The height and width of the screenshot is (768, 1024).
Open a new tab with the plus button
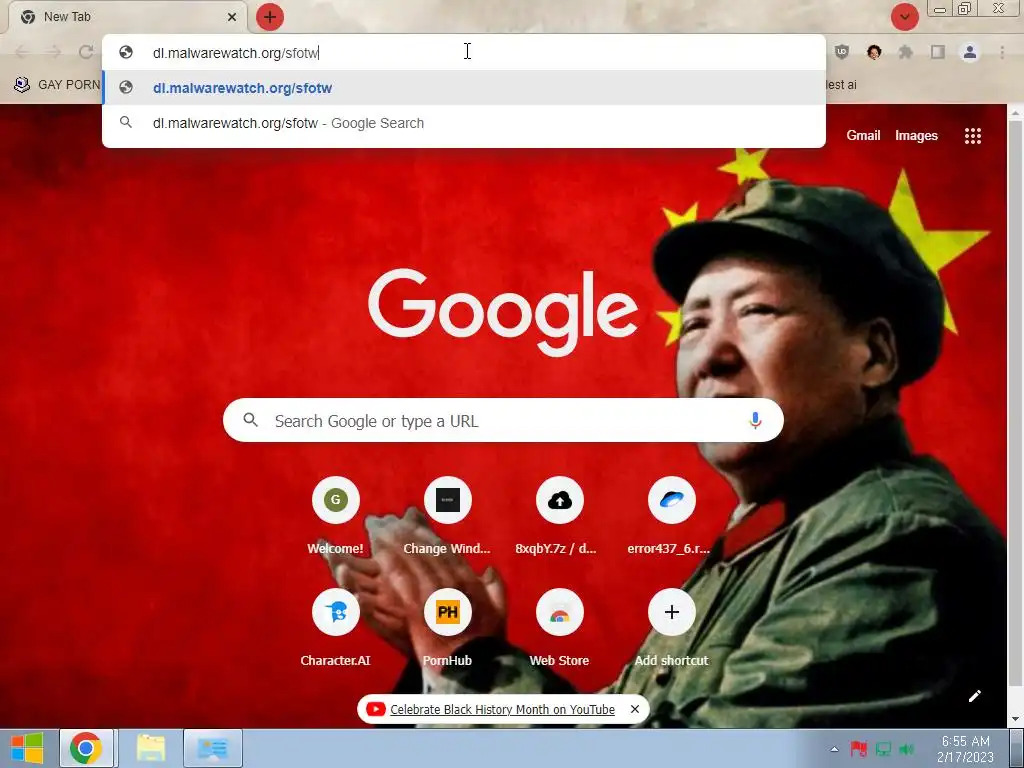[270, 17]
